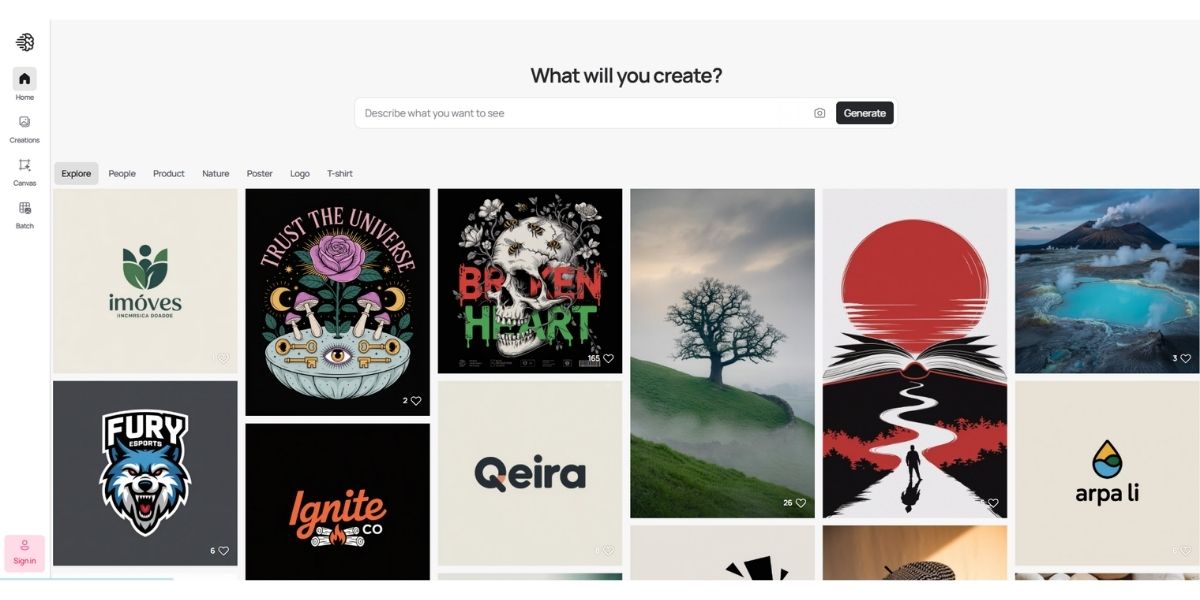Open the Batch sidebar icon
Screen dimensions: 1200x600
coord(24,208)
